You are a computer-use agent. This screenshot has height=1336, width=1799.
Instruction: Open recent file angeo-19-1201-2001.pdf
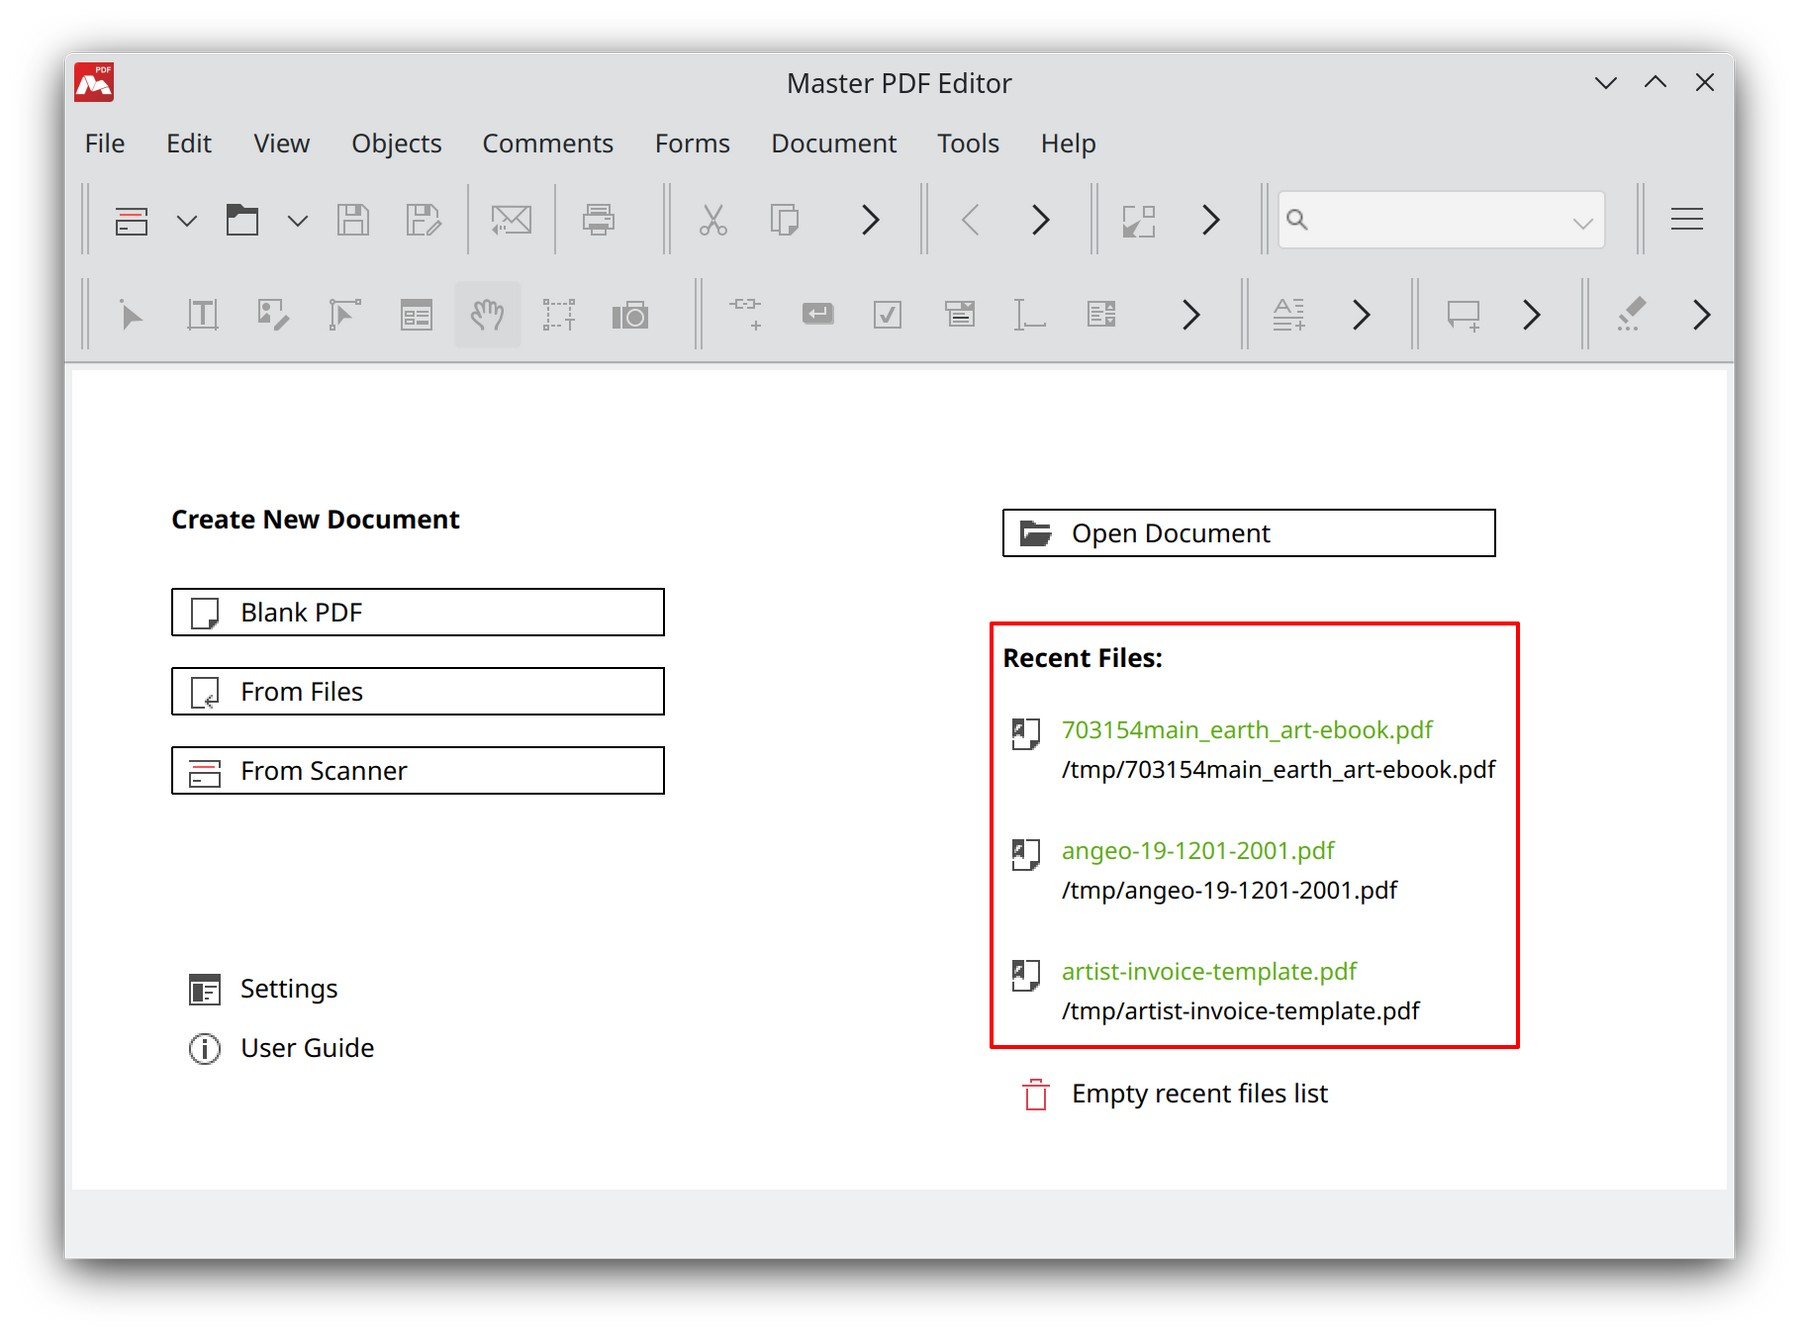point(1198,851)
